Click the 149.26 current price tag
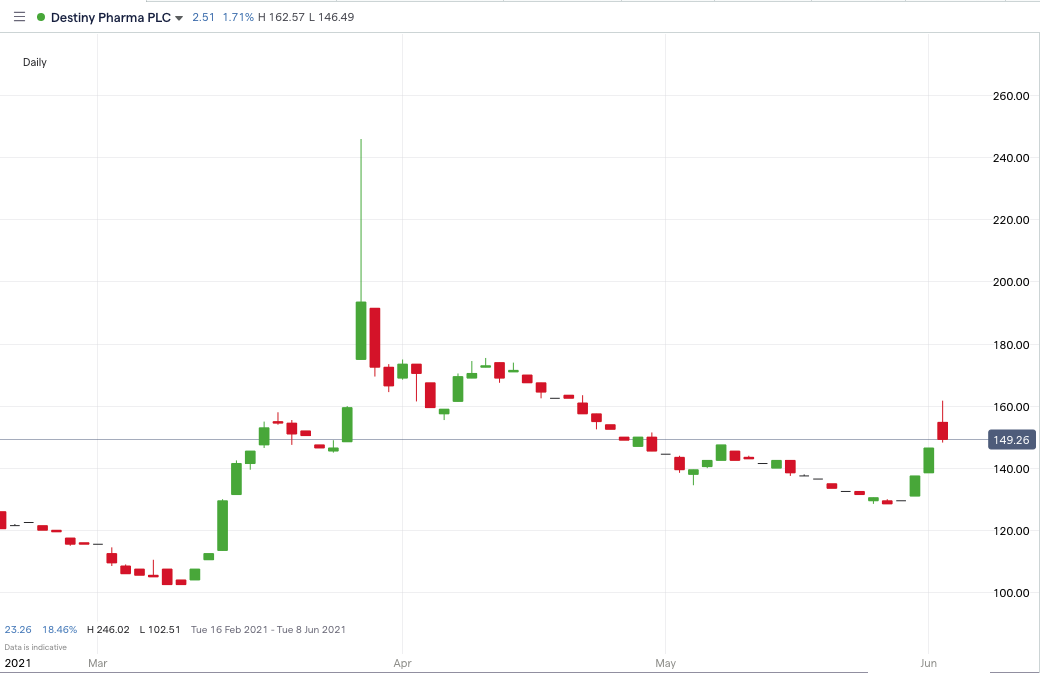 (1011, 440)
